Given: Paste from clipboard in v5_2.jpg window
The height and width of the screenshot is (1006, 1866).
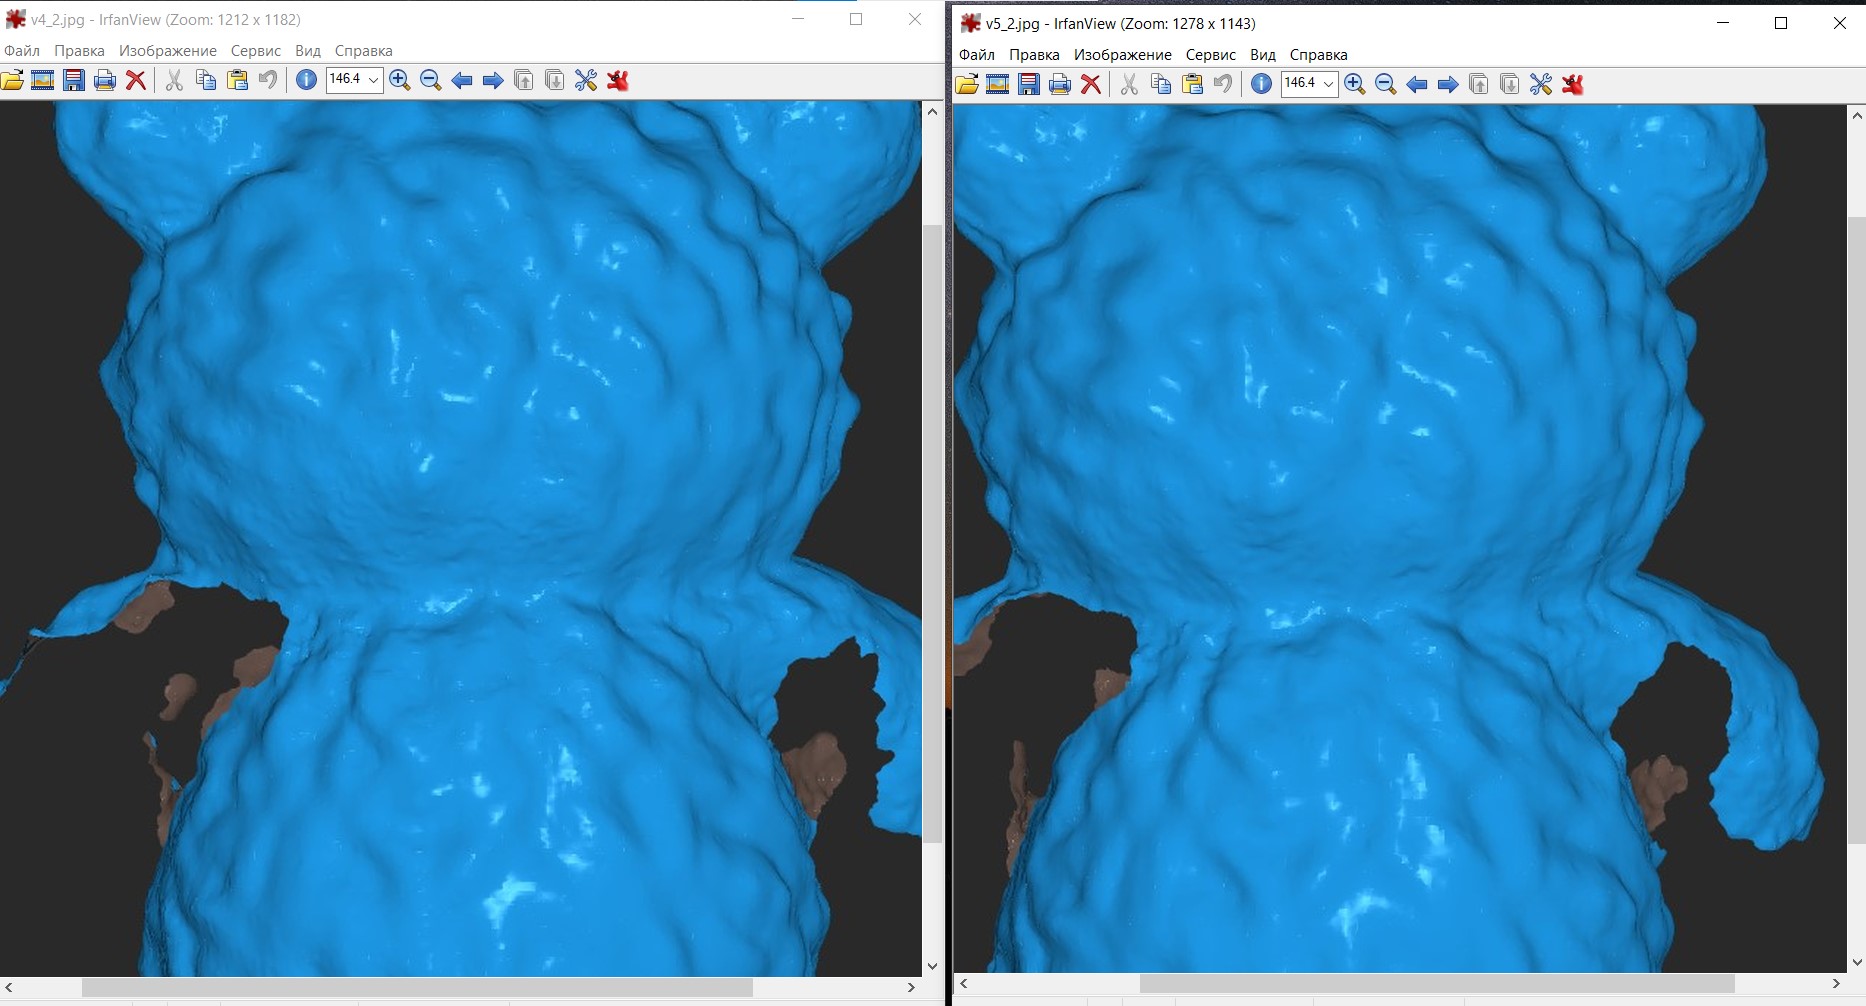Looking at the screenshot, I should click(x=1192, y=84).
